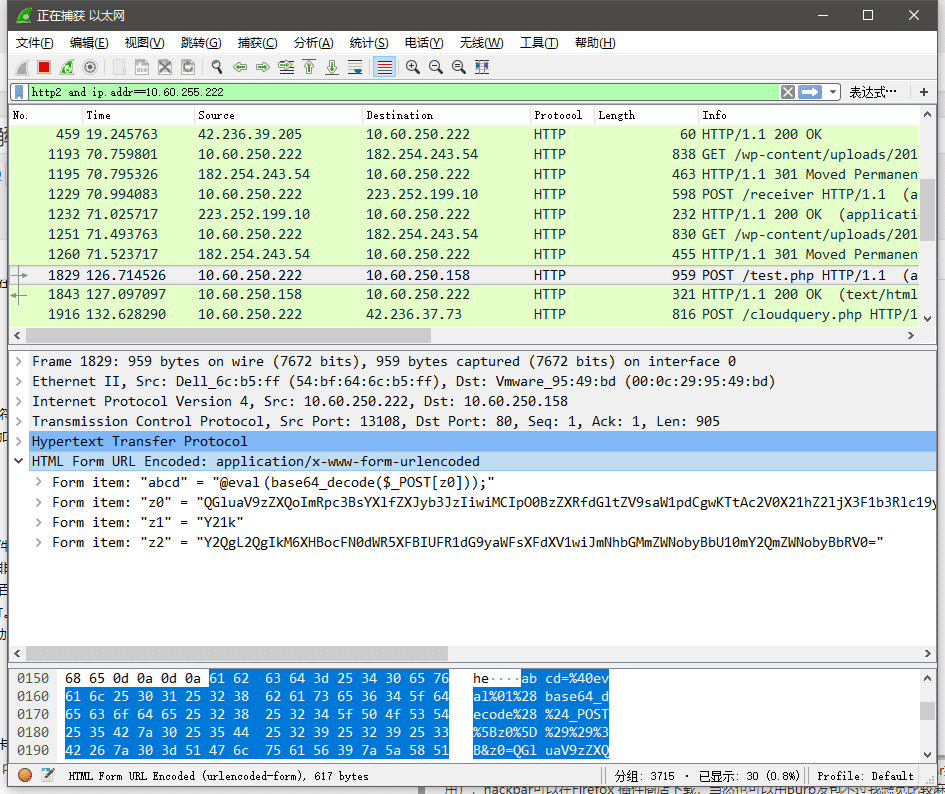
Task: Open the 编辑(E) menu
Action: [89, 43]
